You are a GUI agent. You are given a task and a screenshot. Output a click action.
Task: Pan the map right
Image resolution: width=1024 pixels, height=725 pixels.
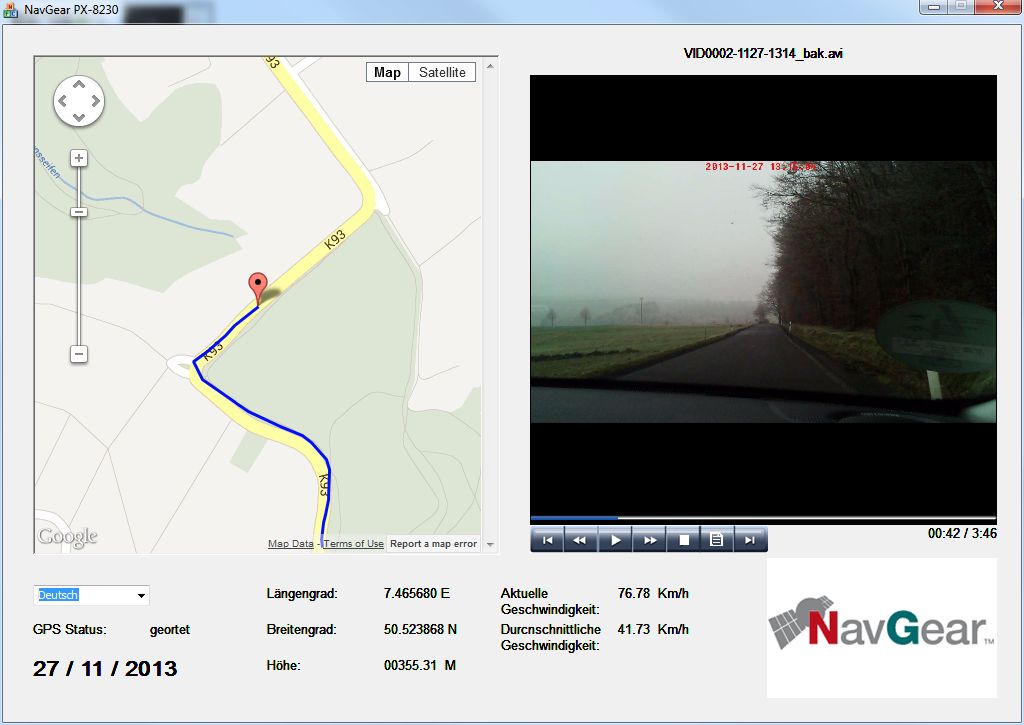95,101
